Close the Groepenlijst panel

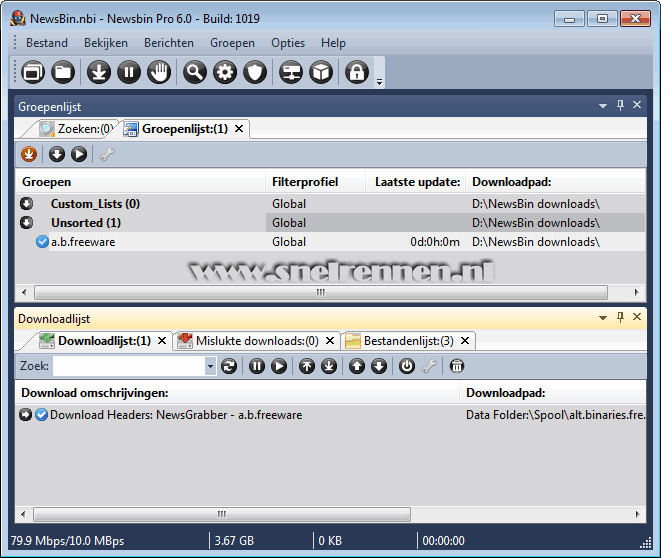click(637, 105)
